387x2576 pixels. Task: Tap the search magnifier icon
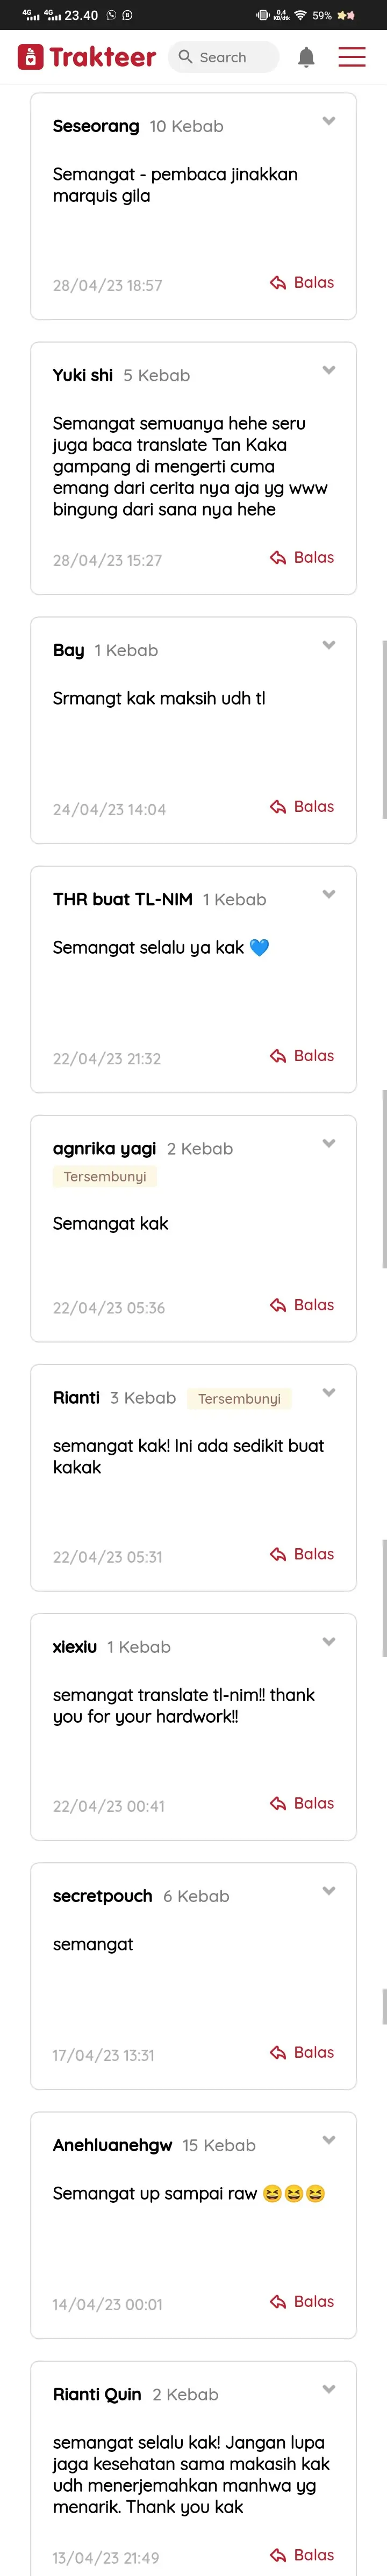[185, 57]
